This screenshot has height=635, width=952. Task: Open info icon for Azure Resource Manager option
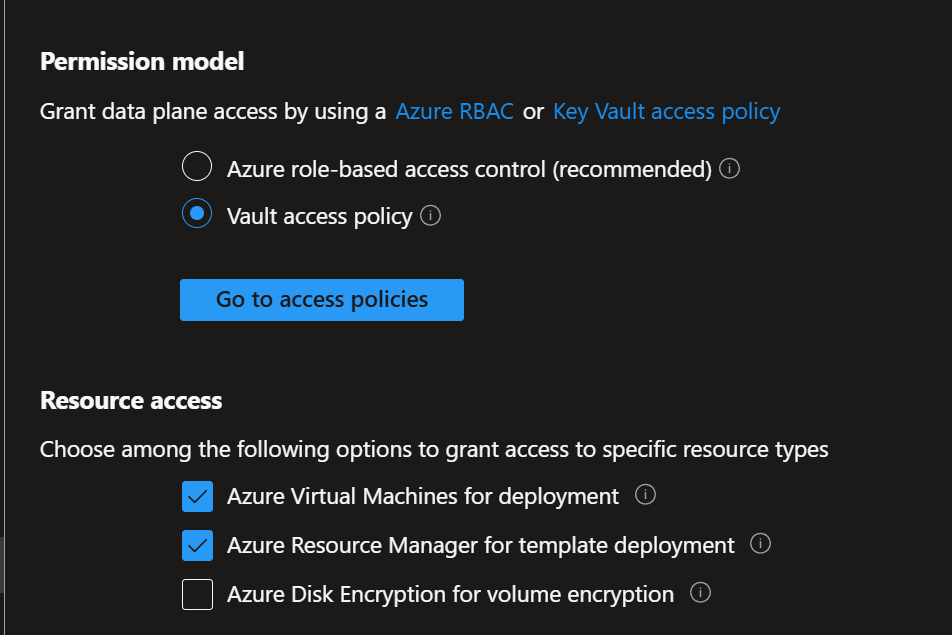(x=761, y=544)
